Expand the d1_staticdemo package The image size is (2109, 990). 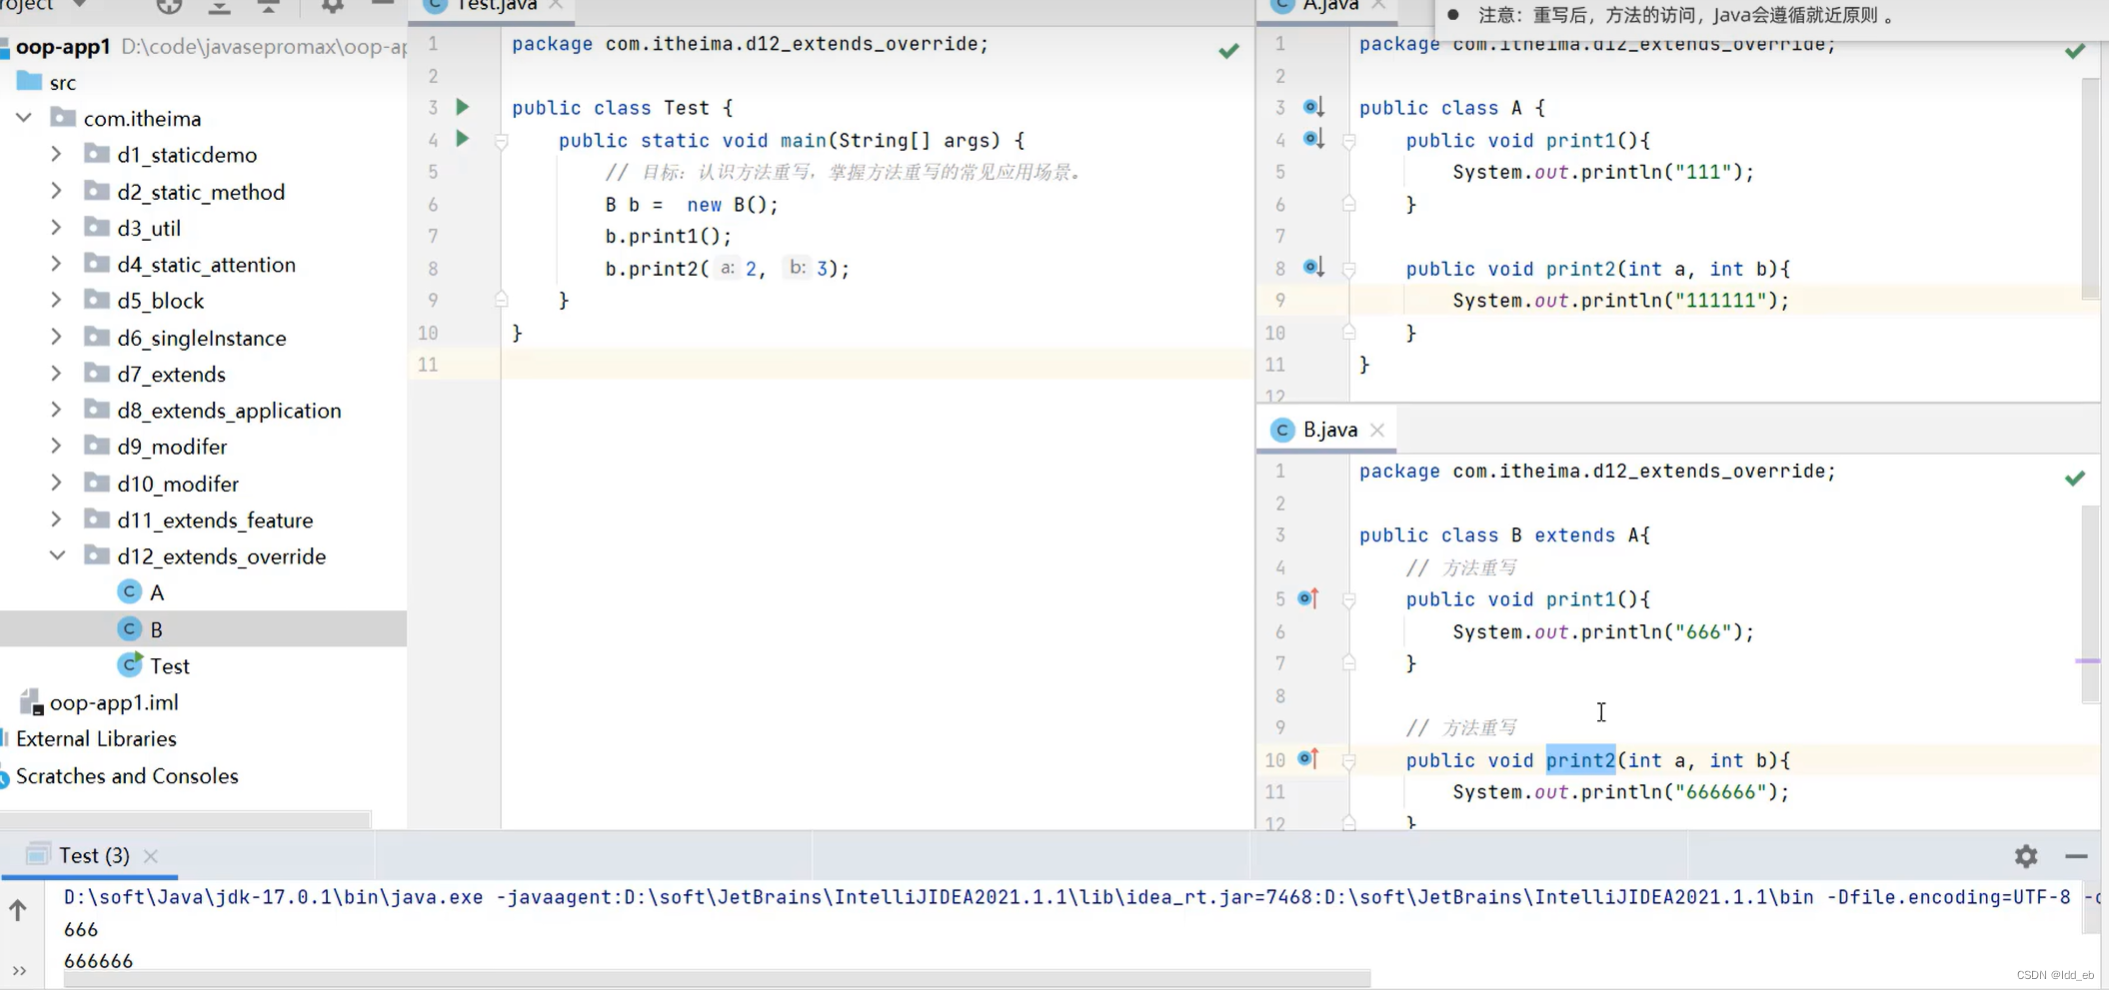(x=57, y=154)
